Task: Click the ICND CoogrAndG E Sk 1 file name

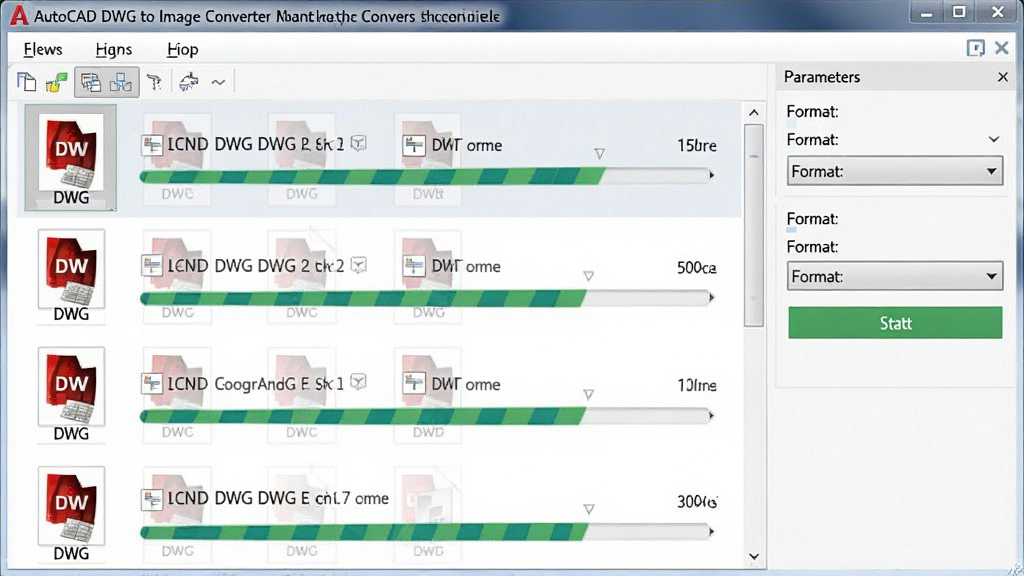Action: coord(255,383)
